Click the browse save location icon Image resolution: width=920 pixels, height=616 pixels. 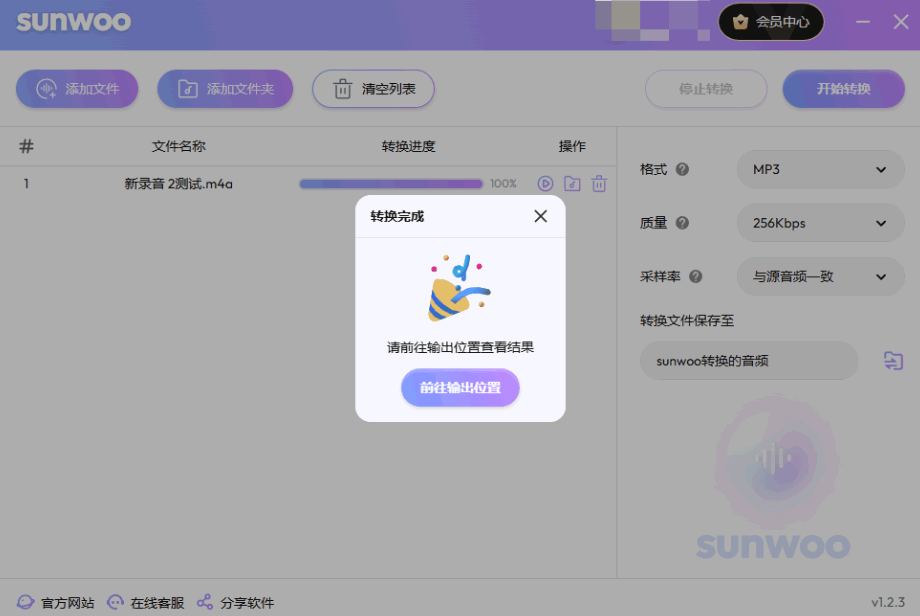coord(893,361)
